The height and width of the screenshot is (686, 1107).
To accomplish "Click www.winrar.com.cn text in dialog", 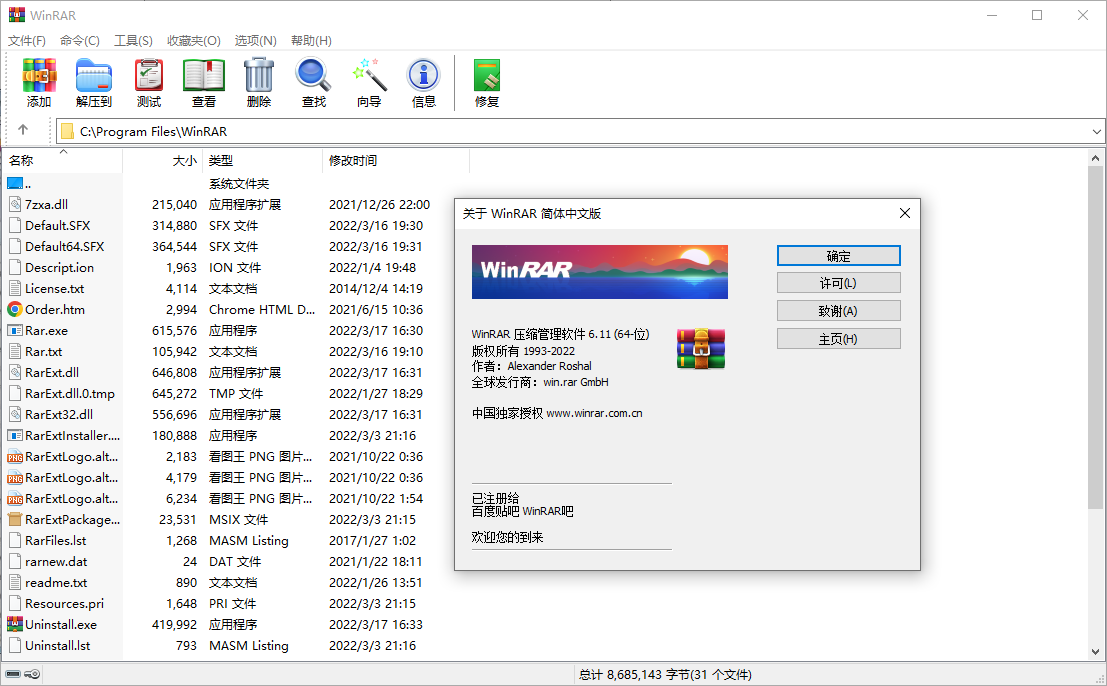I will tap(594, 414).
